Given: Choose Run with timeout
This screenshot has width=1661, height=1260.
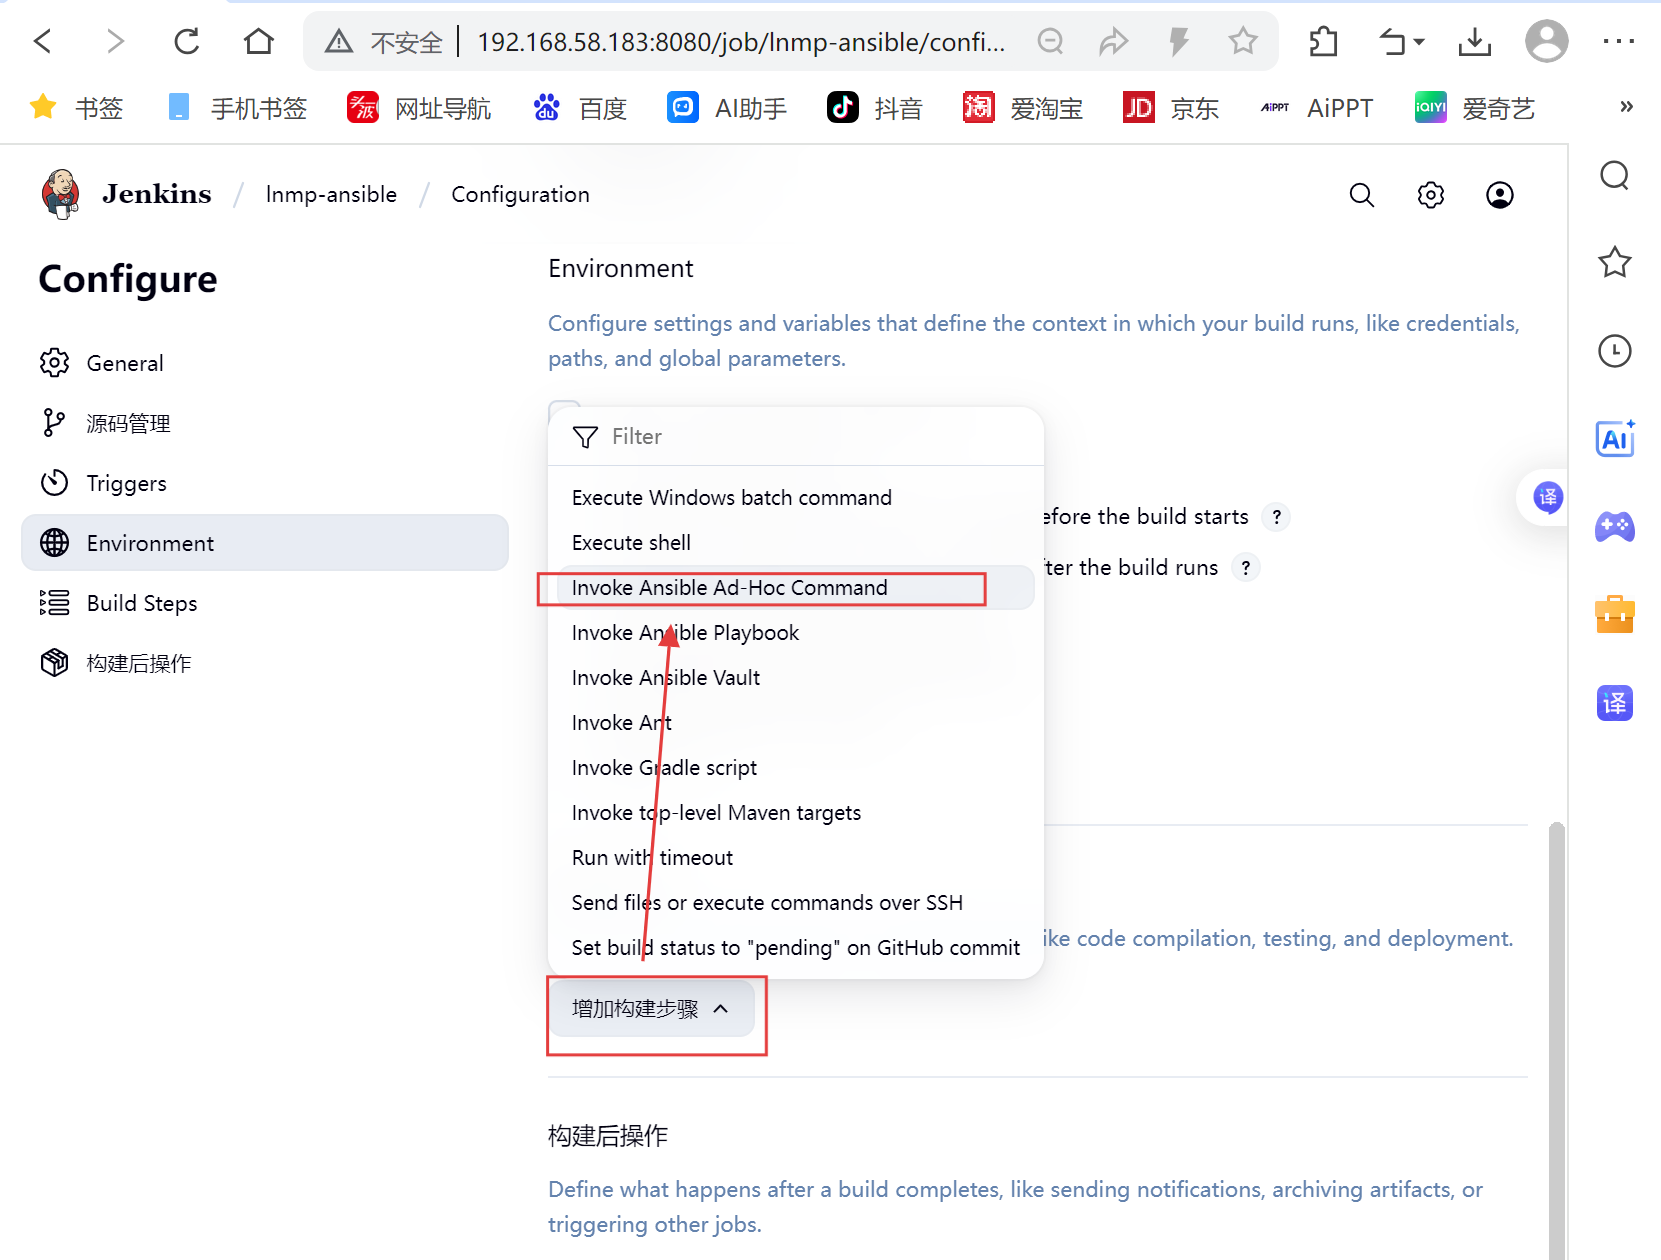Looking at the screenshot, I should click(796, 858).
